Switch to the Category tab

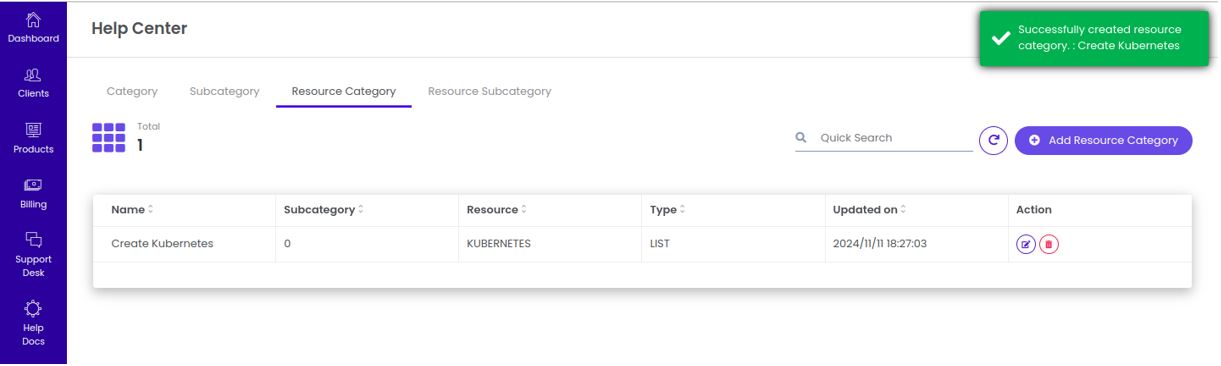click(132, 91)
